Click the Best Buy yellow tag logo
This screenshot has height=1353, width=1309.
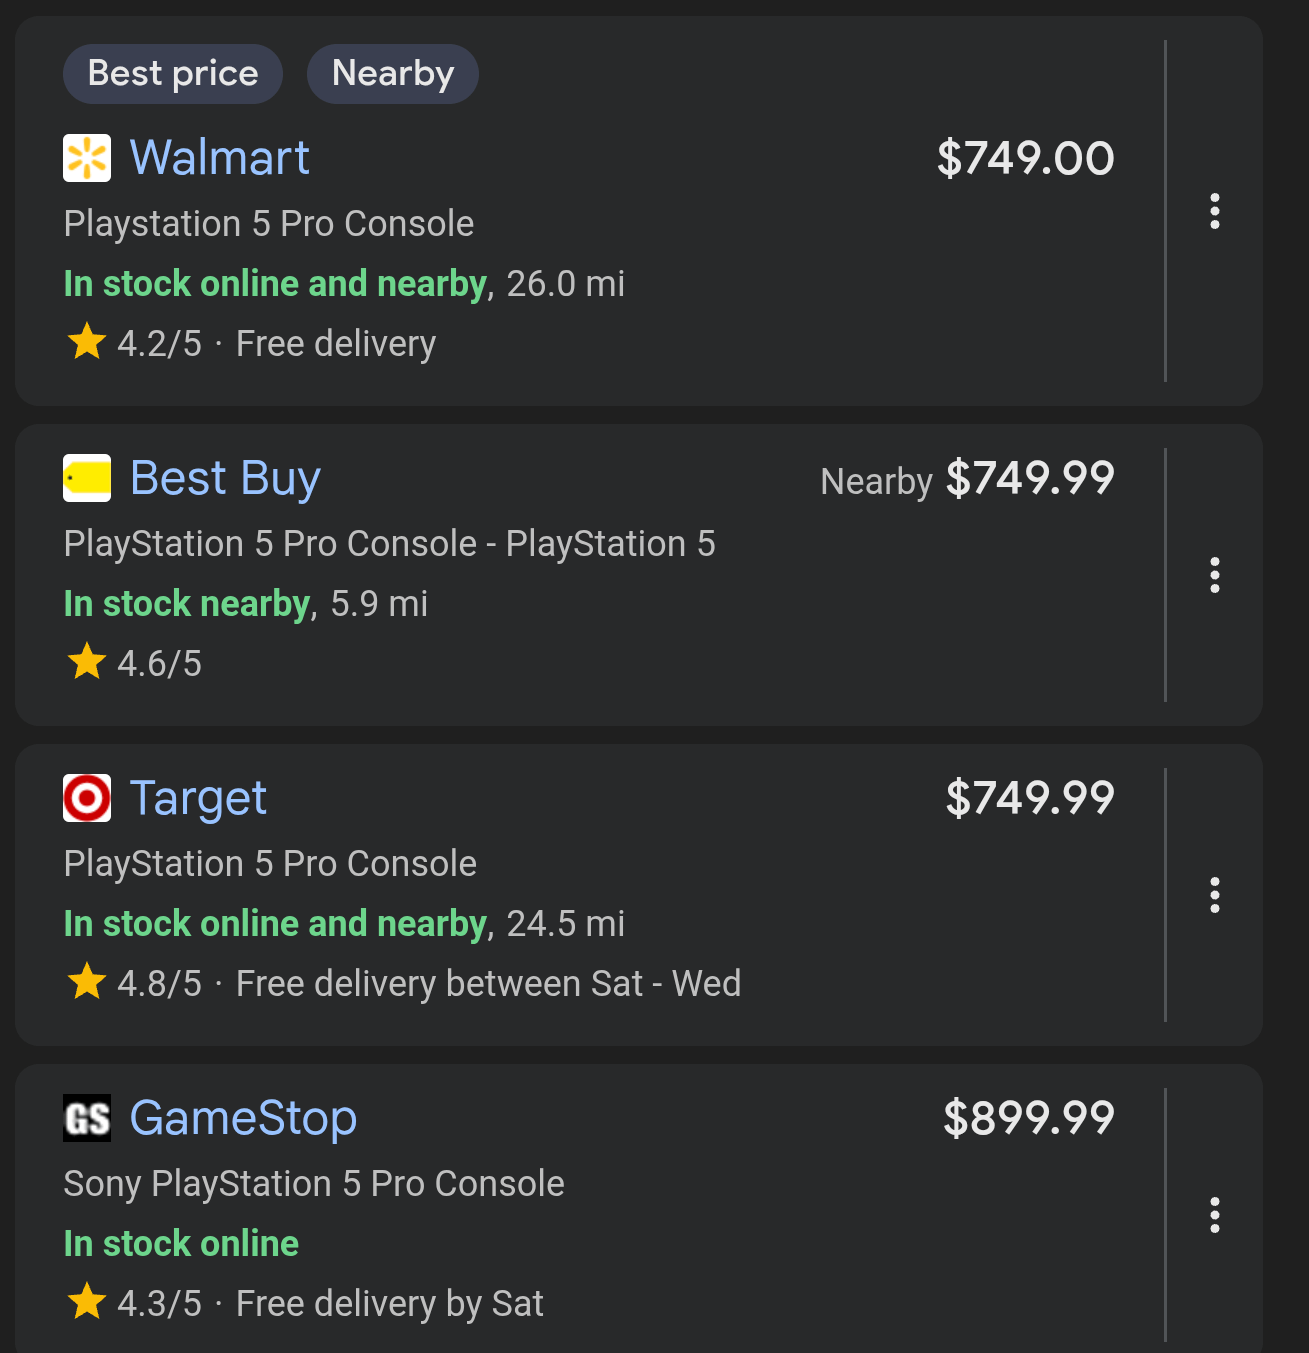[87, 478]
